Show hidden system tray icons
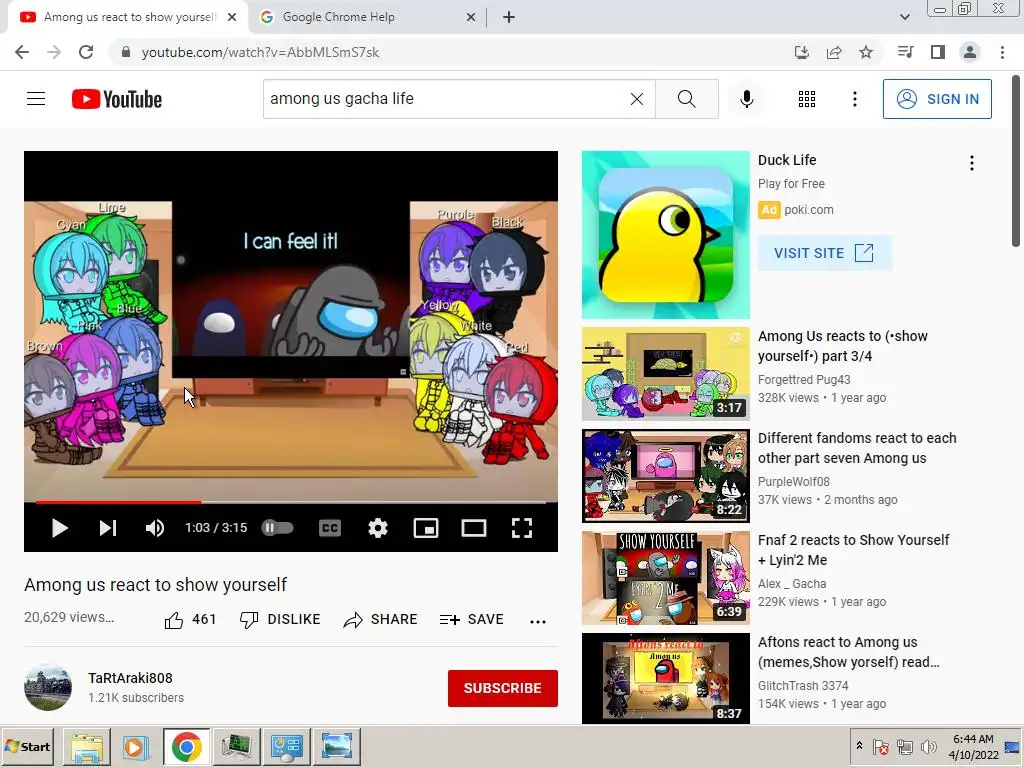 (x=859, y=746)
